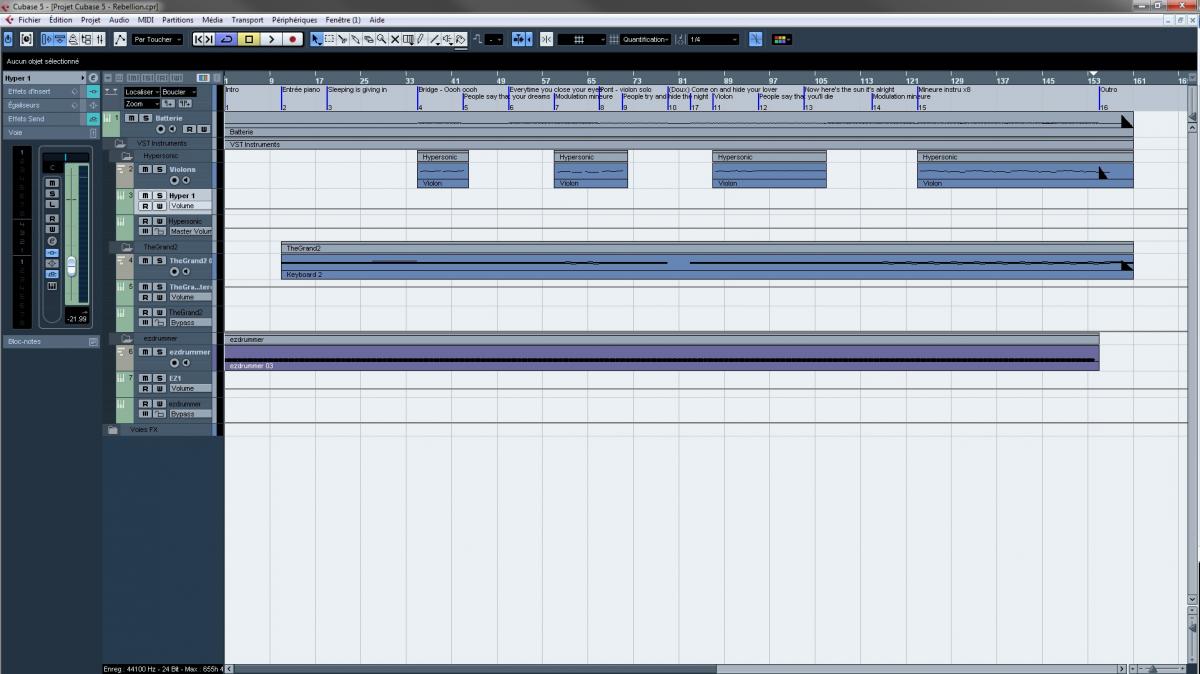Click inspector channel Listen L button
This screenshot has width=1200, height=674.
coord(52,204)
